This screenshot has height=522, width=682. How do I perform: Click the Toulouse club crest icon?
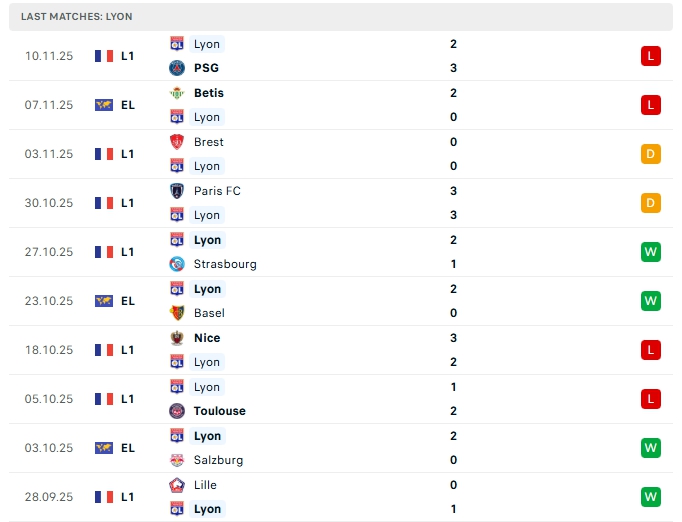click(177, 411)
